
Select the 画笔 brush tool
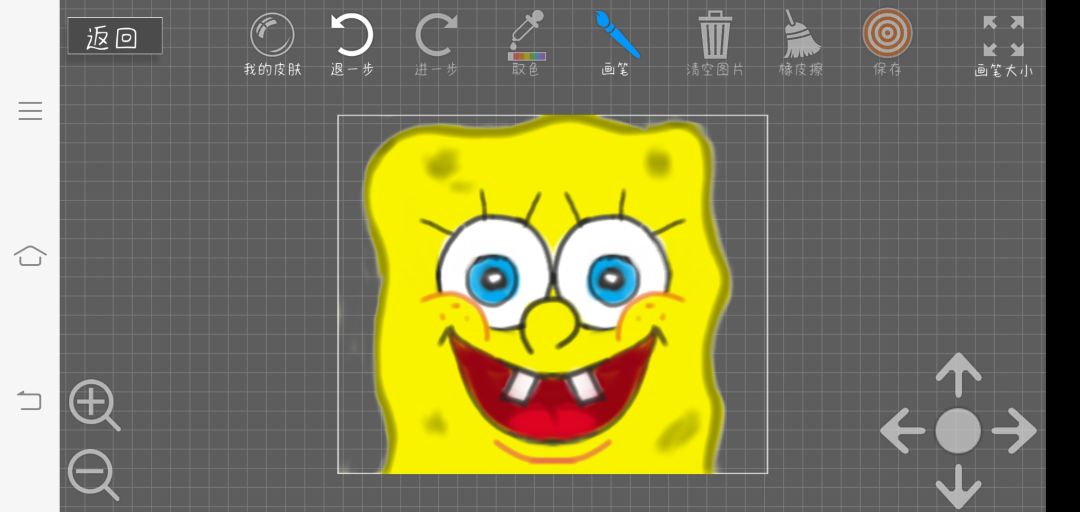coord(616,43)
